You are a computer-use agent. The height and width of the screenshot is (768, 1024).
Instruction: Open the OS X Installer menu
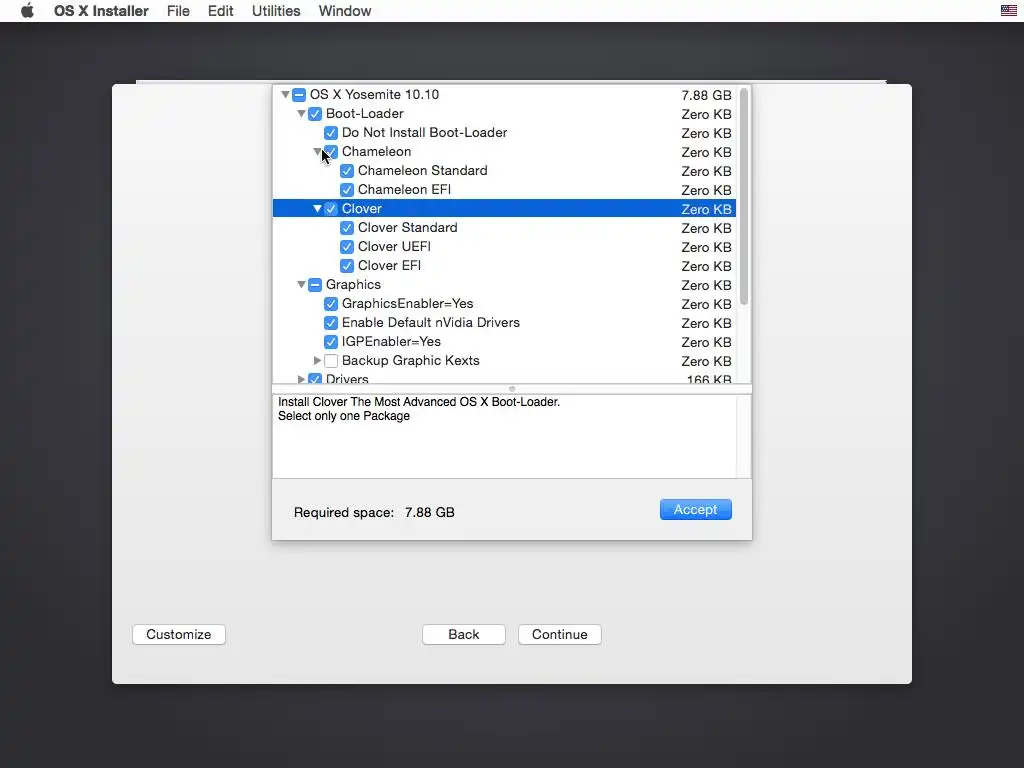point(101,11)
